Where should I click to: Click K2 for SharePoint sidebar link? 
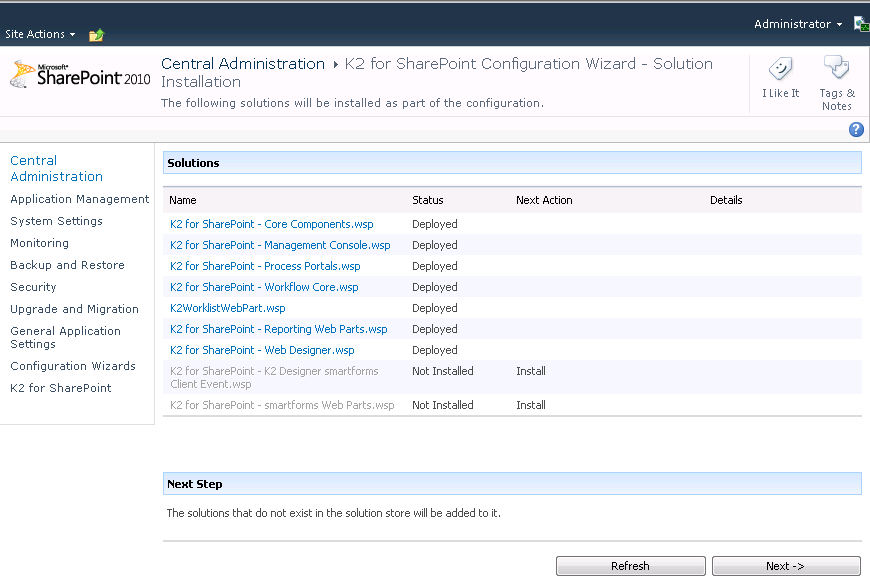click(60, 388)
